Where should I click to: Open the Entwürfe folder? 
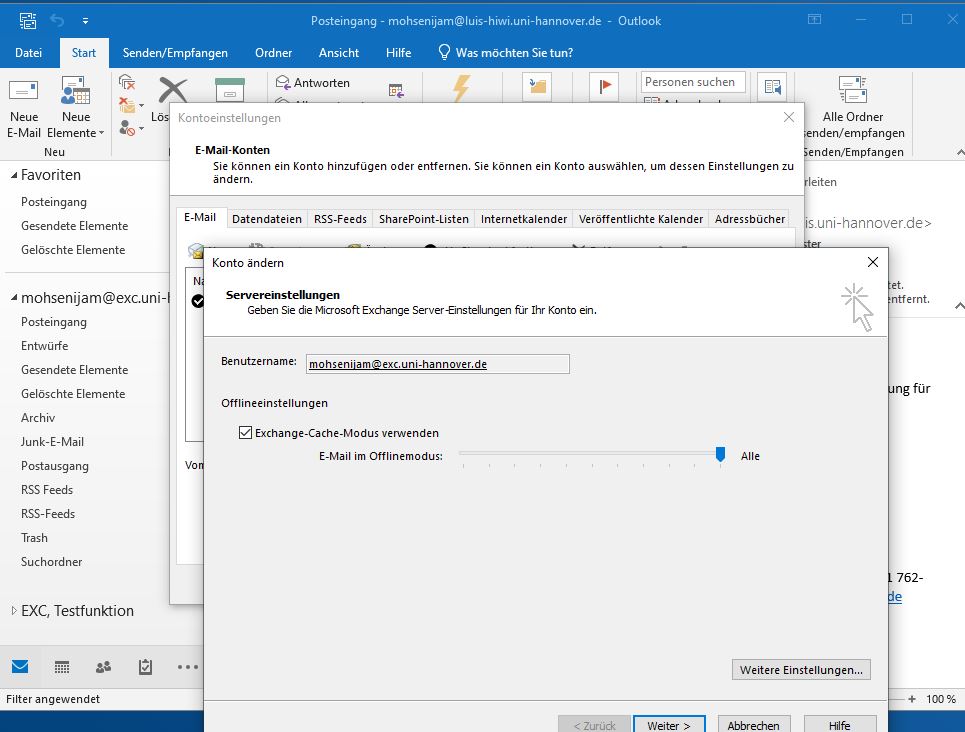click(x=44, y=346)
